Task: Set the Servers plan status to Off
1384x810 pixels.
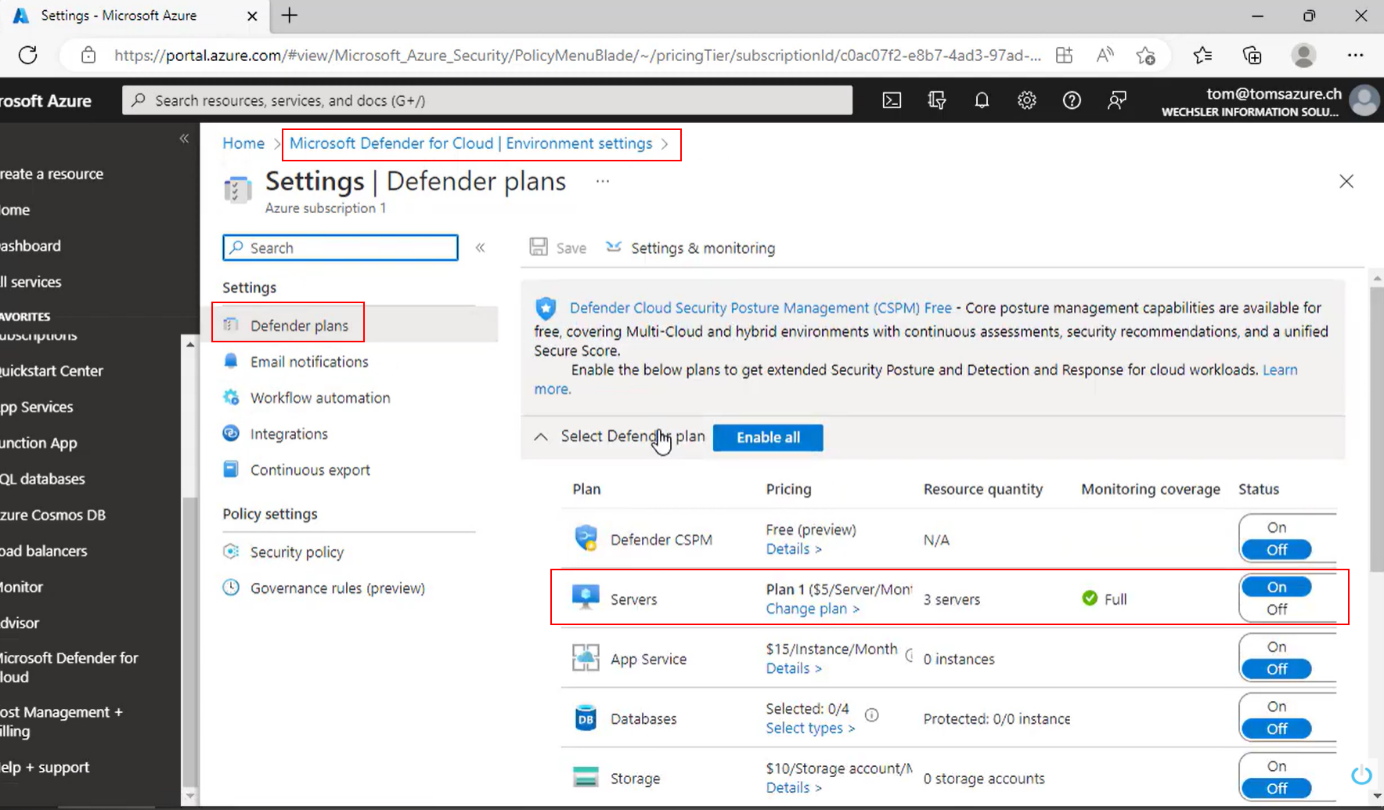Action: pos(1277,609)
